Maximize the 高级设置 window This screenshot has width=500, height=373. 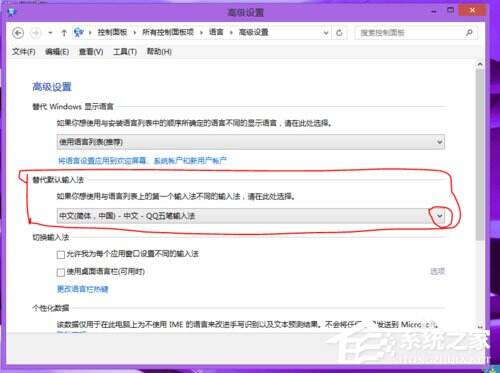(450, 11)
